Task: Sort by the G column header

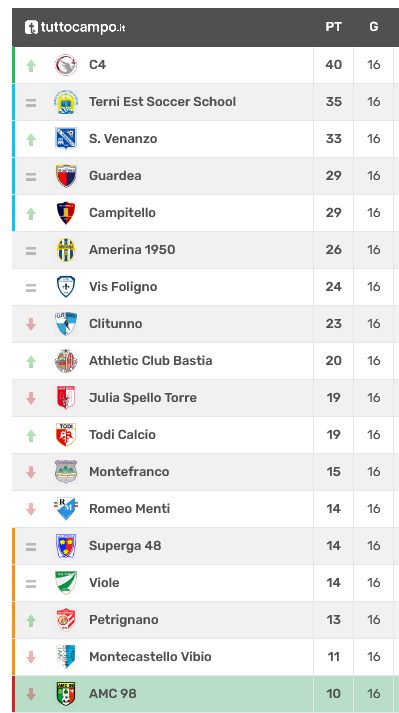Action: pos(374,27)
